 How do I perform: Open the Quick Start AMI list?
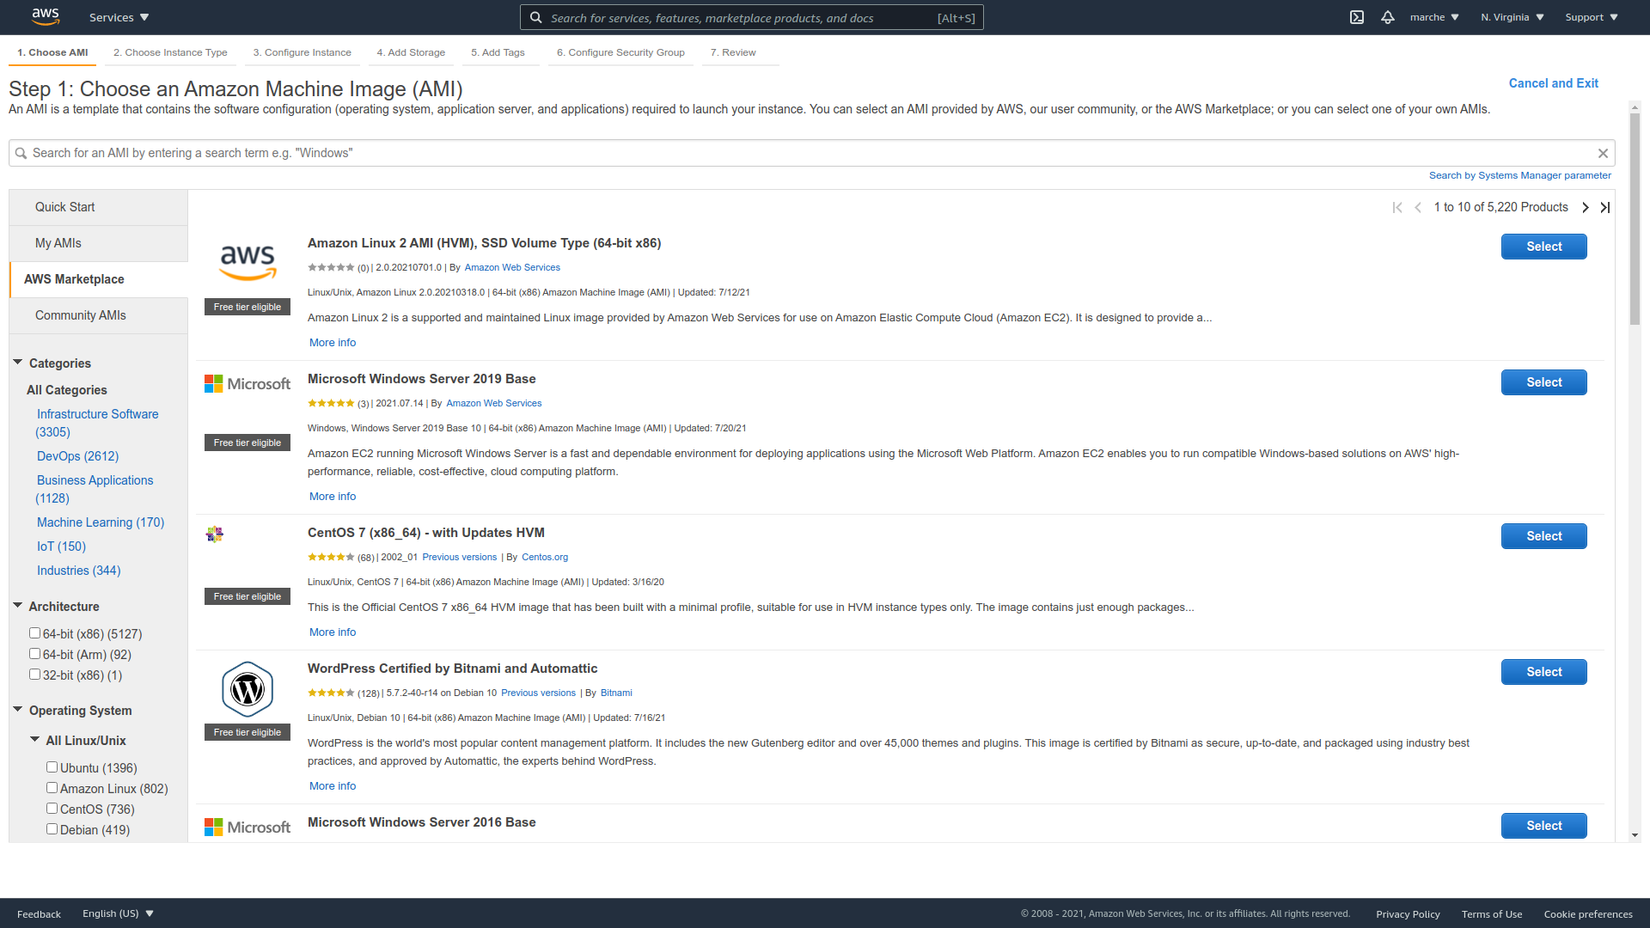coord(98,207)
